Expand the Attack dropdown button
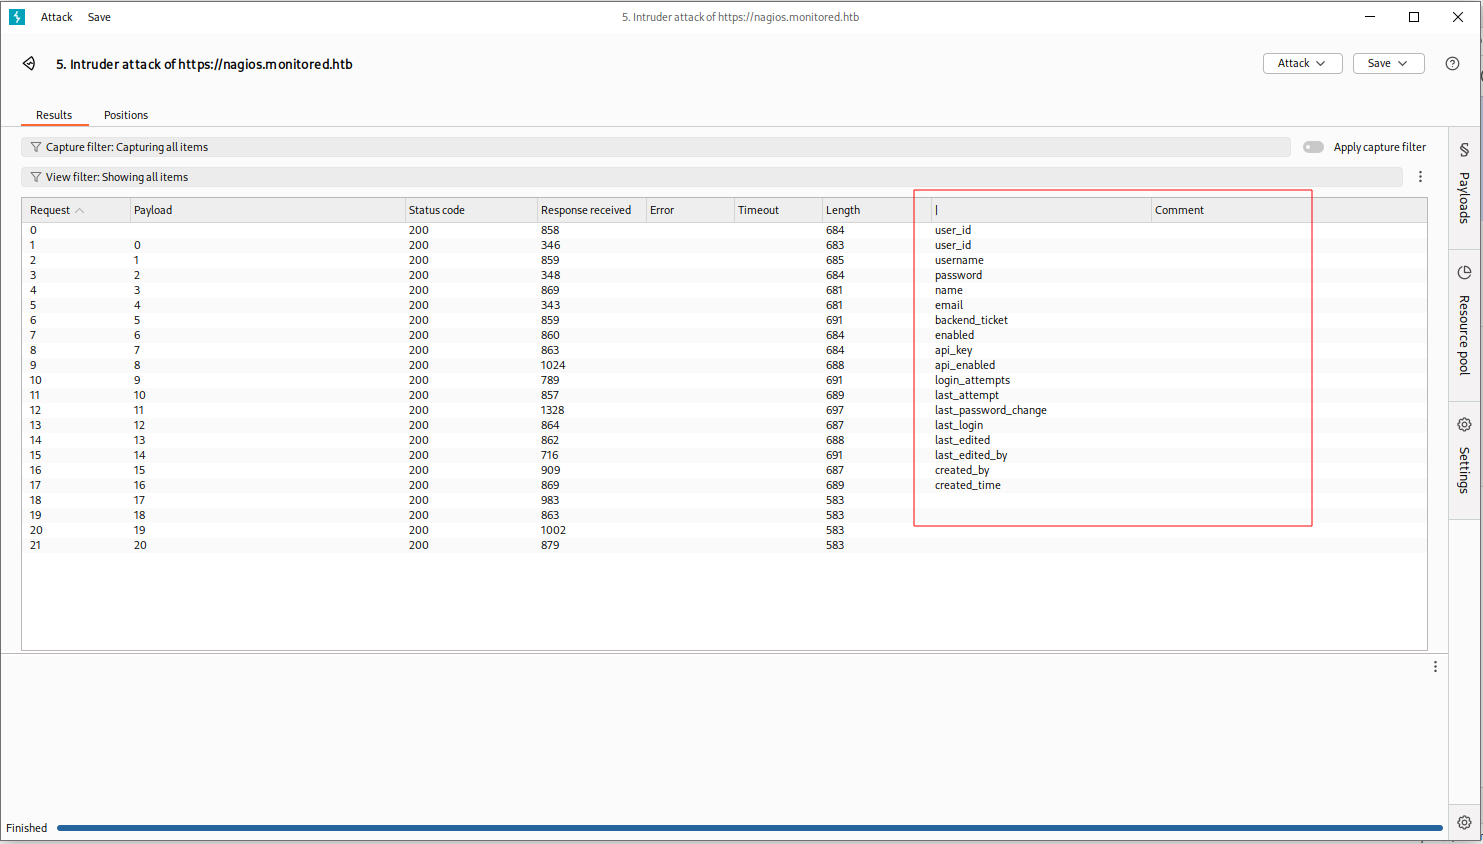 pos(1302,63)
